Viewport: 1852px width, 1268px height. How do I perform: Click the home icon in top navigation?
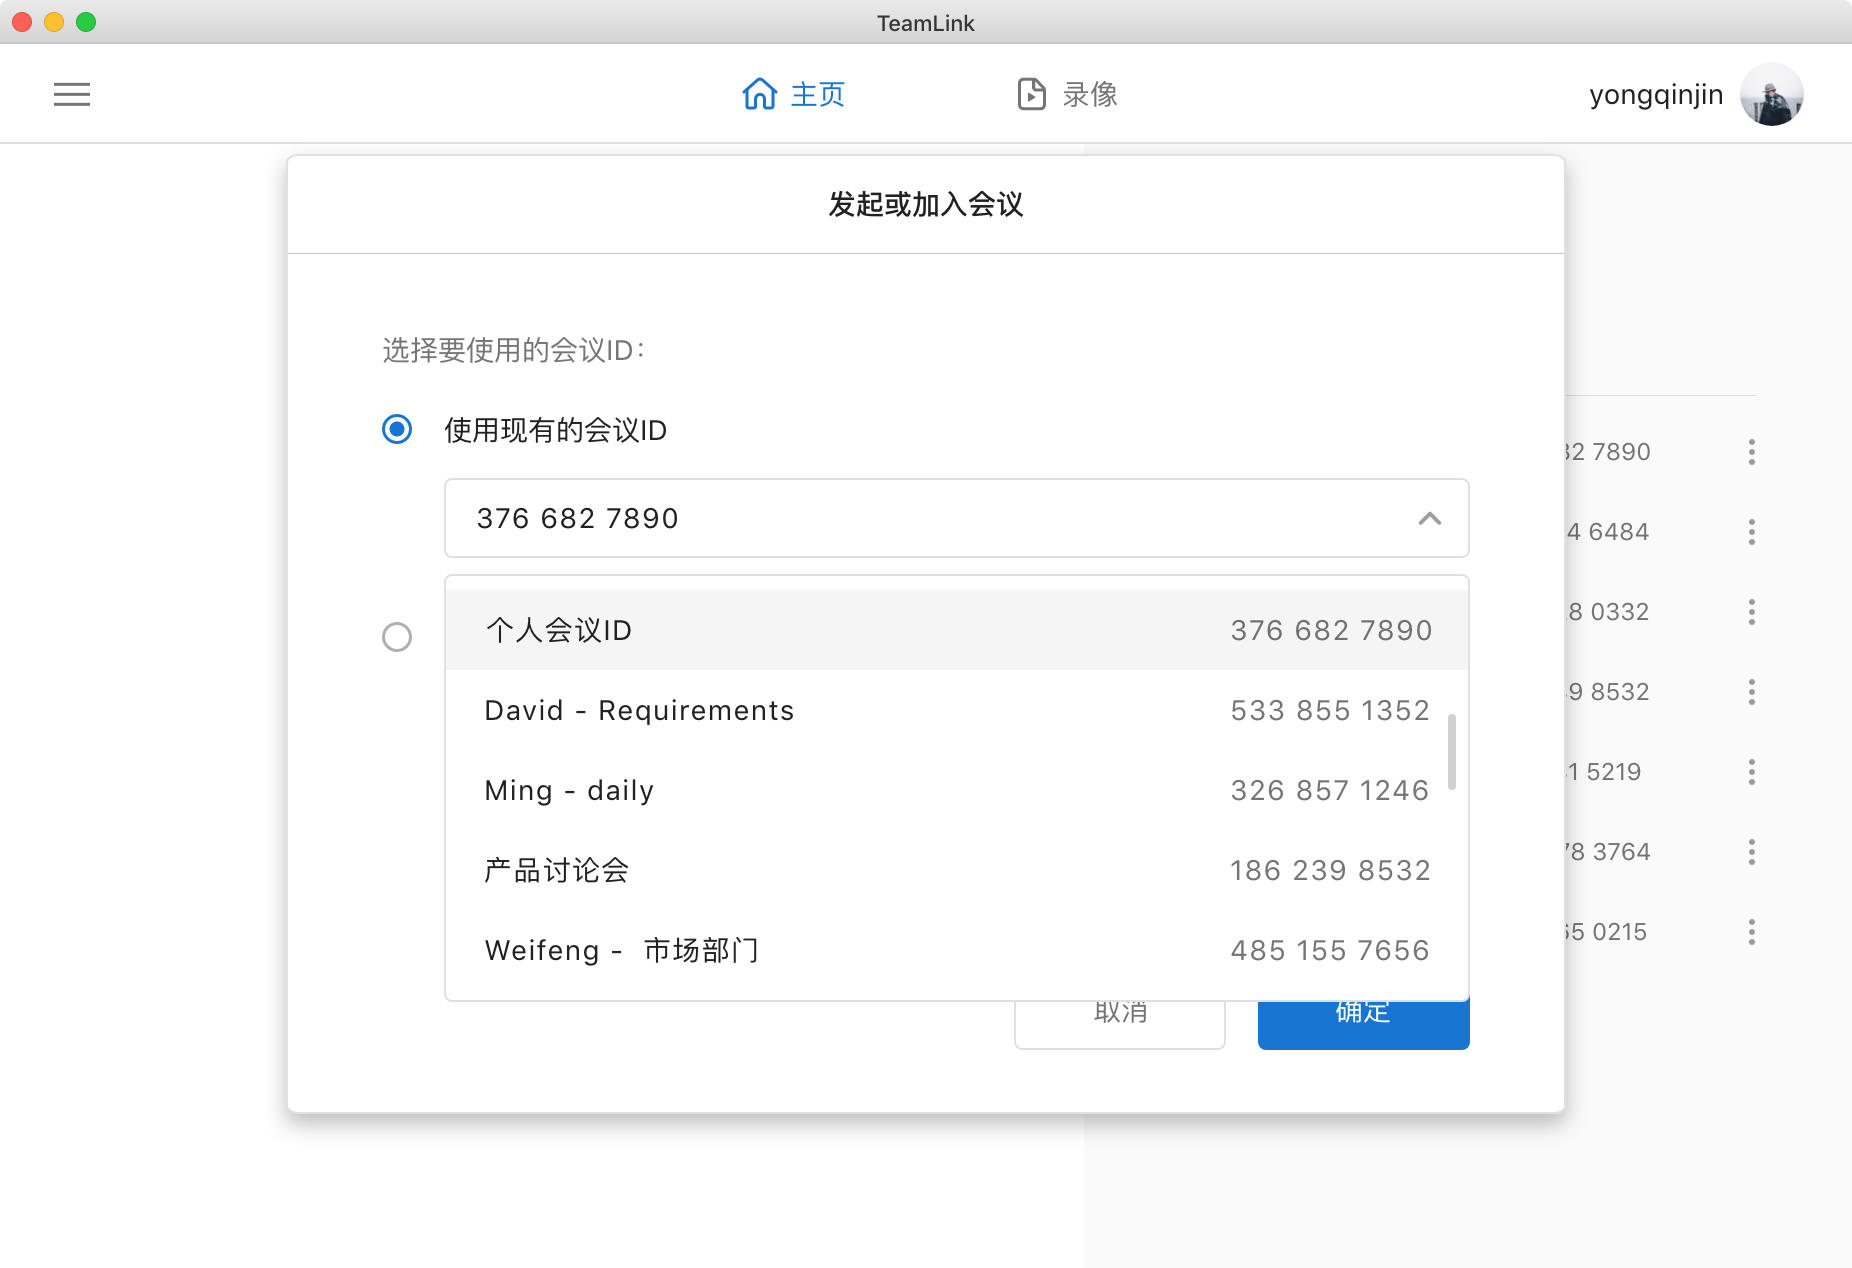coord(759,94)
